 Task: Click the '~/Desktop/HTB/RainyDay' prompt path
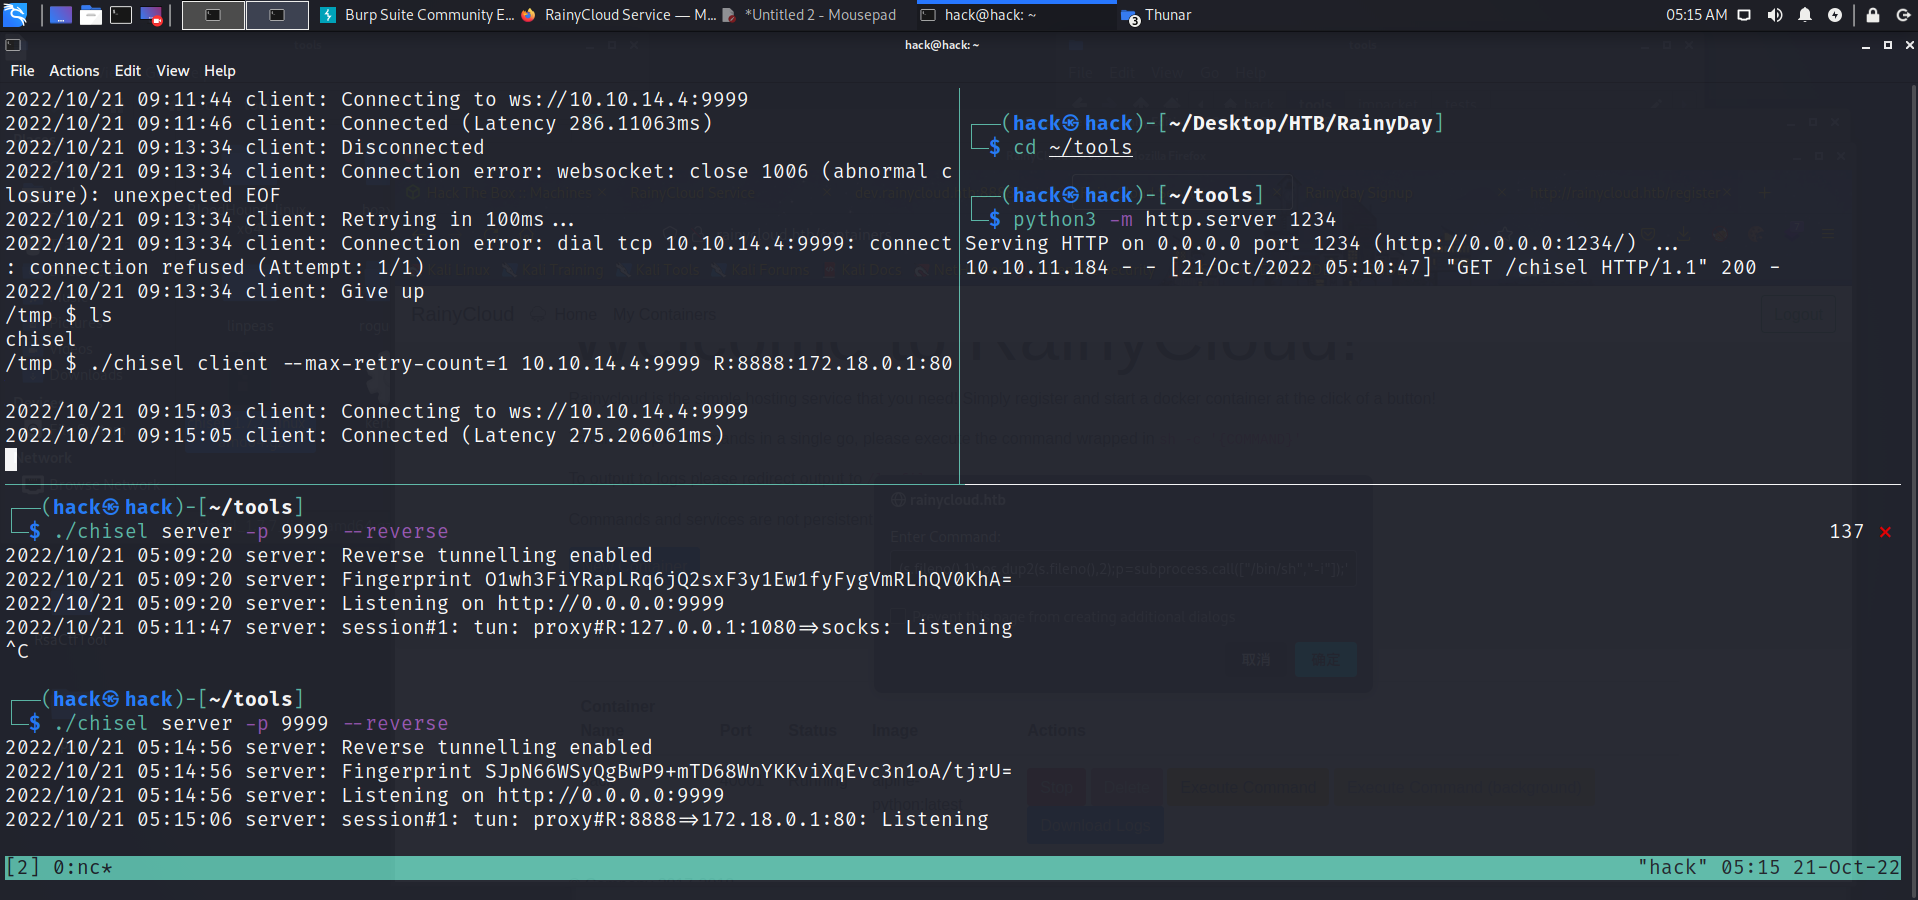[1299, 123]
